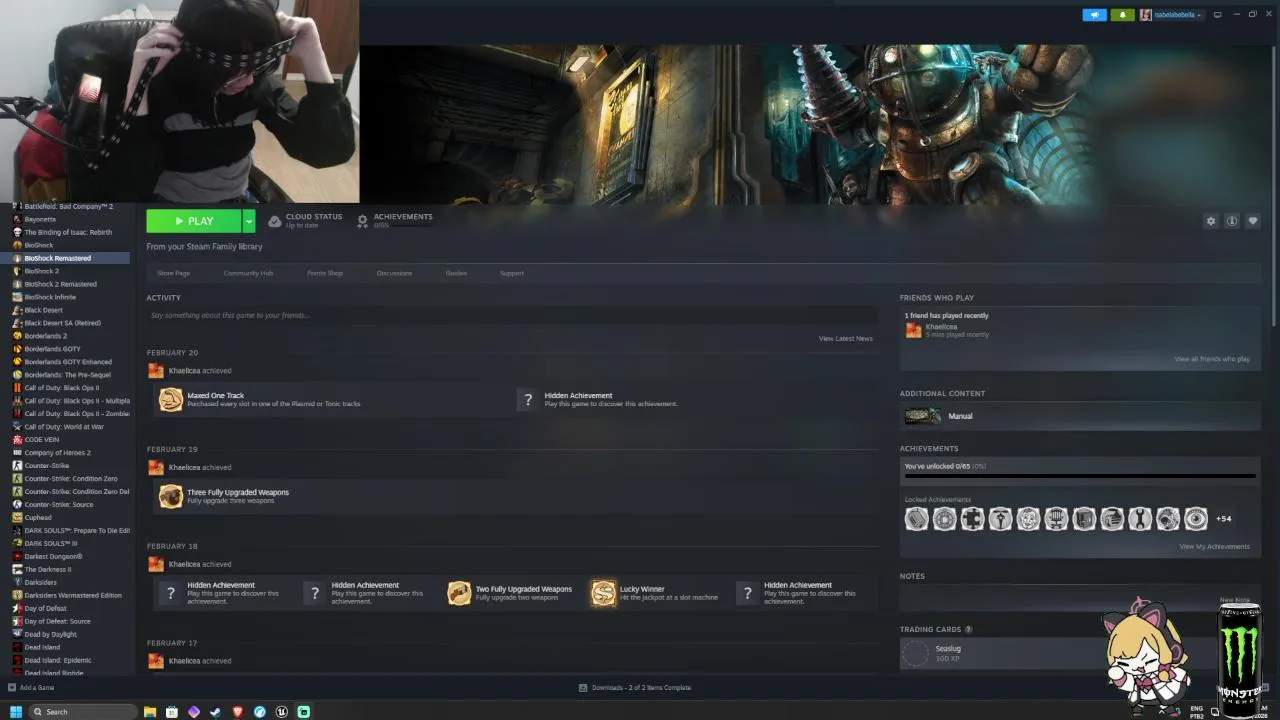This screenshot has height=720, width=1280.
Task: Open the Store Page tab
Action: click(174, 273)
